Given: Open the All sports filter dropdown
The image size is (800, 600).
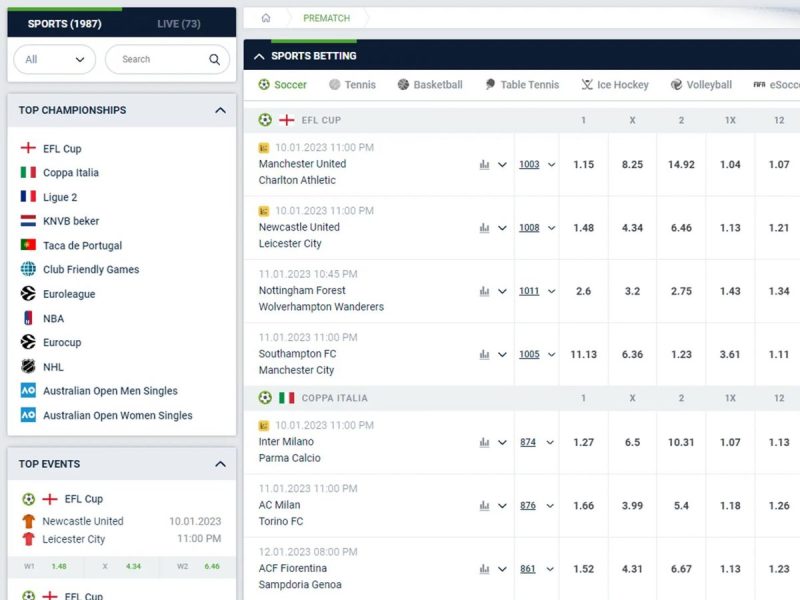Looking at the screenshot, I should [x=54, y=60].
